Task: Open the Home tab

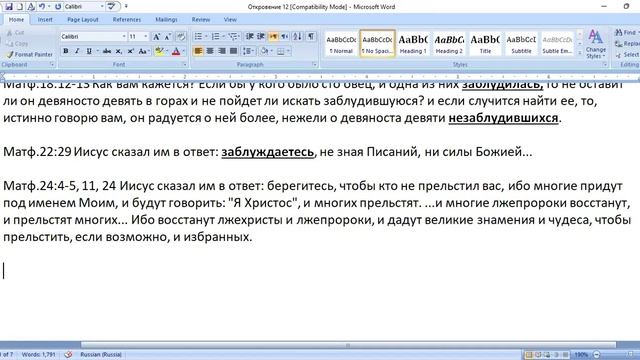Action: (16, 20)
